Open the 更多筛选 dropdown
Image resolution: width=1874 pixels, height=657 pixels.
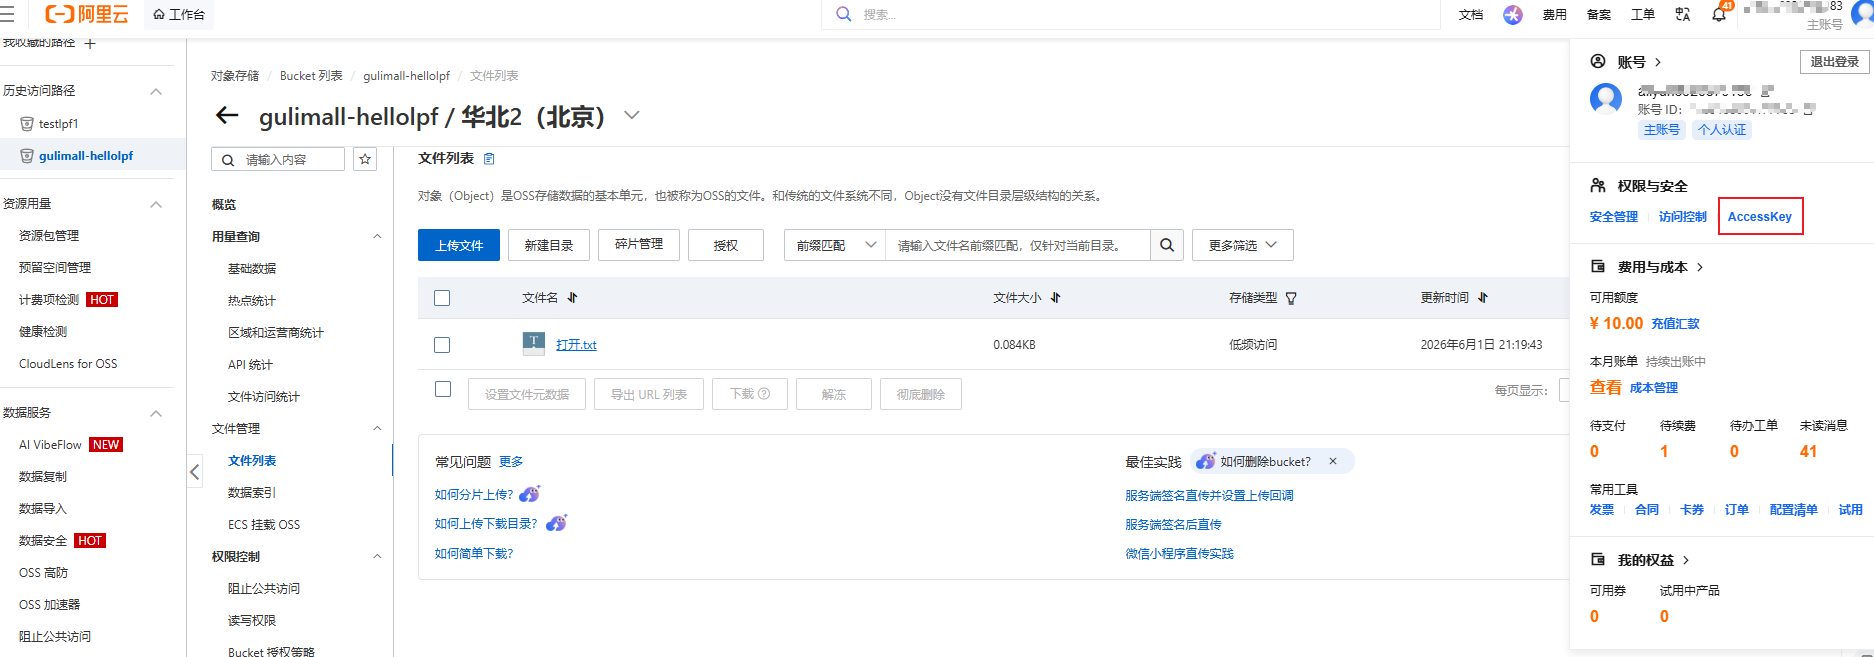point(1242,245)
